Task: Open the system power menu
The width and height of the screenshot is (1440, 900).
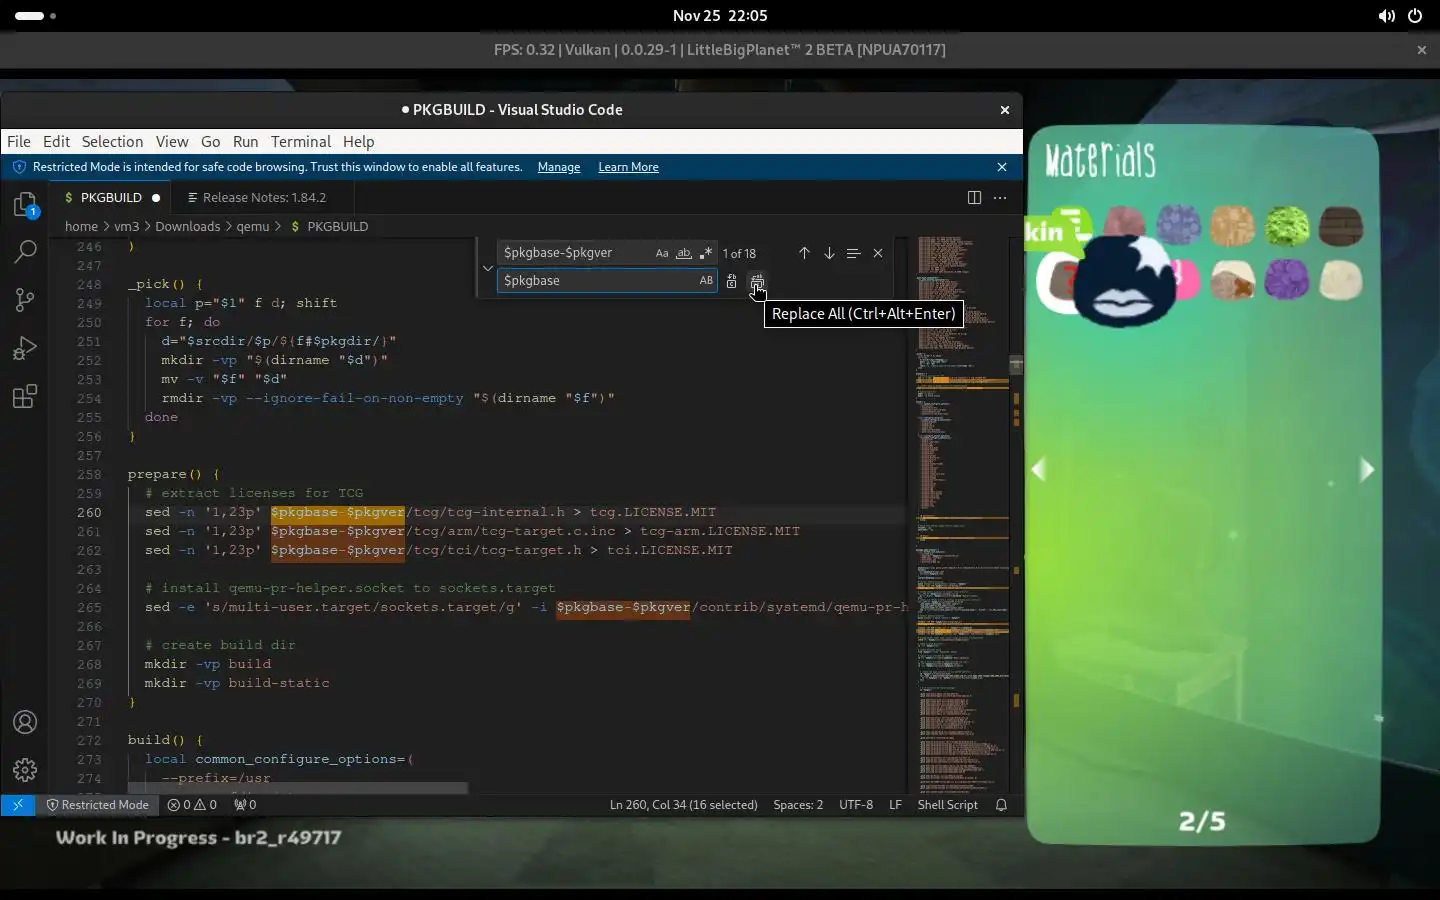Action: click(x=1415, y=16)
